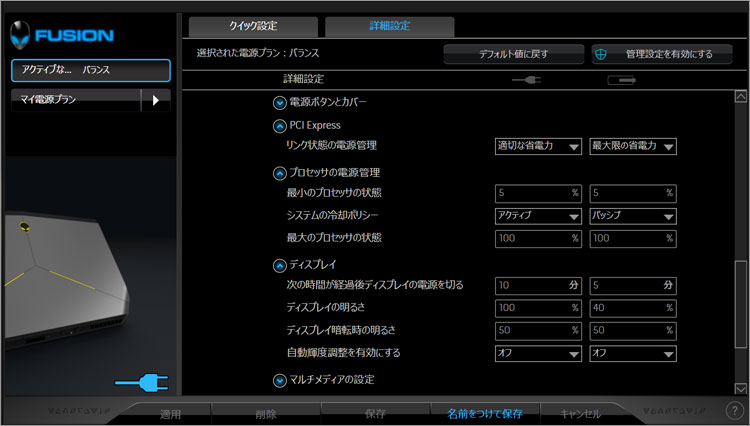This screenshot has width=750, height=426.
Task: Click 適用 button
Action: (170, 414)
